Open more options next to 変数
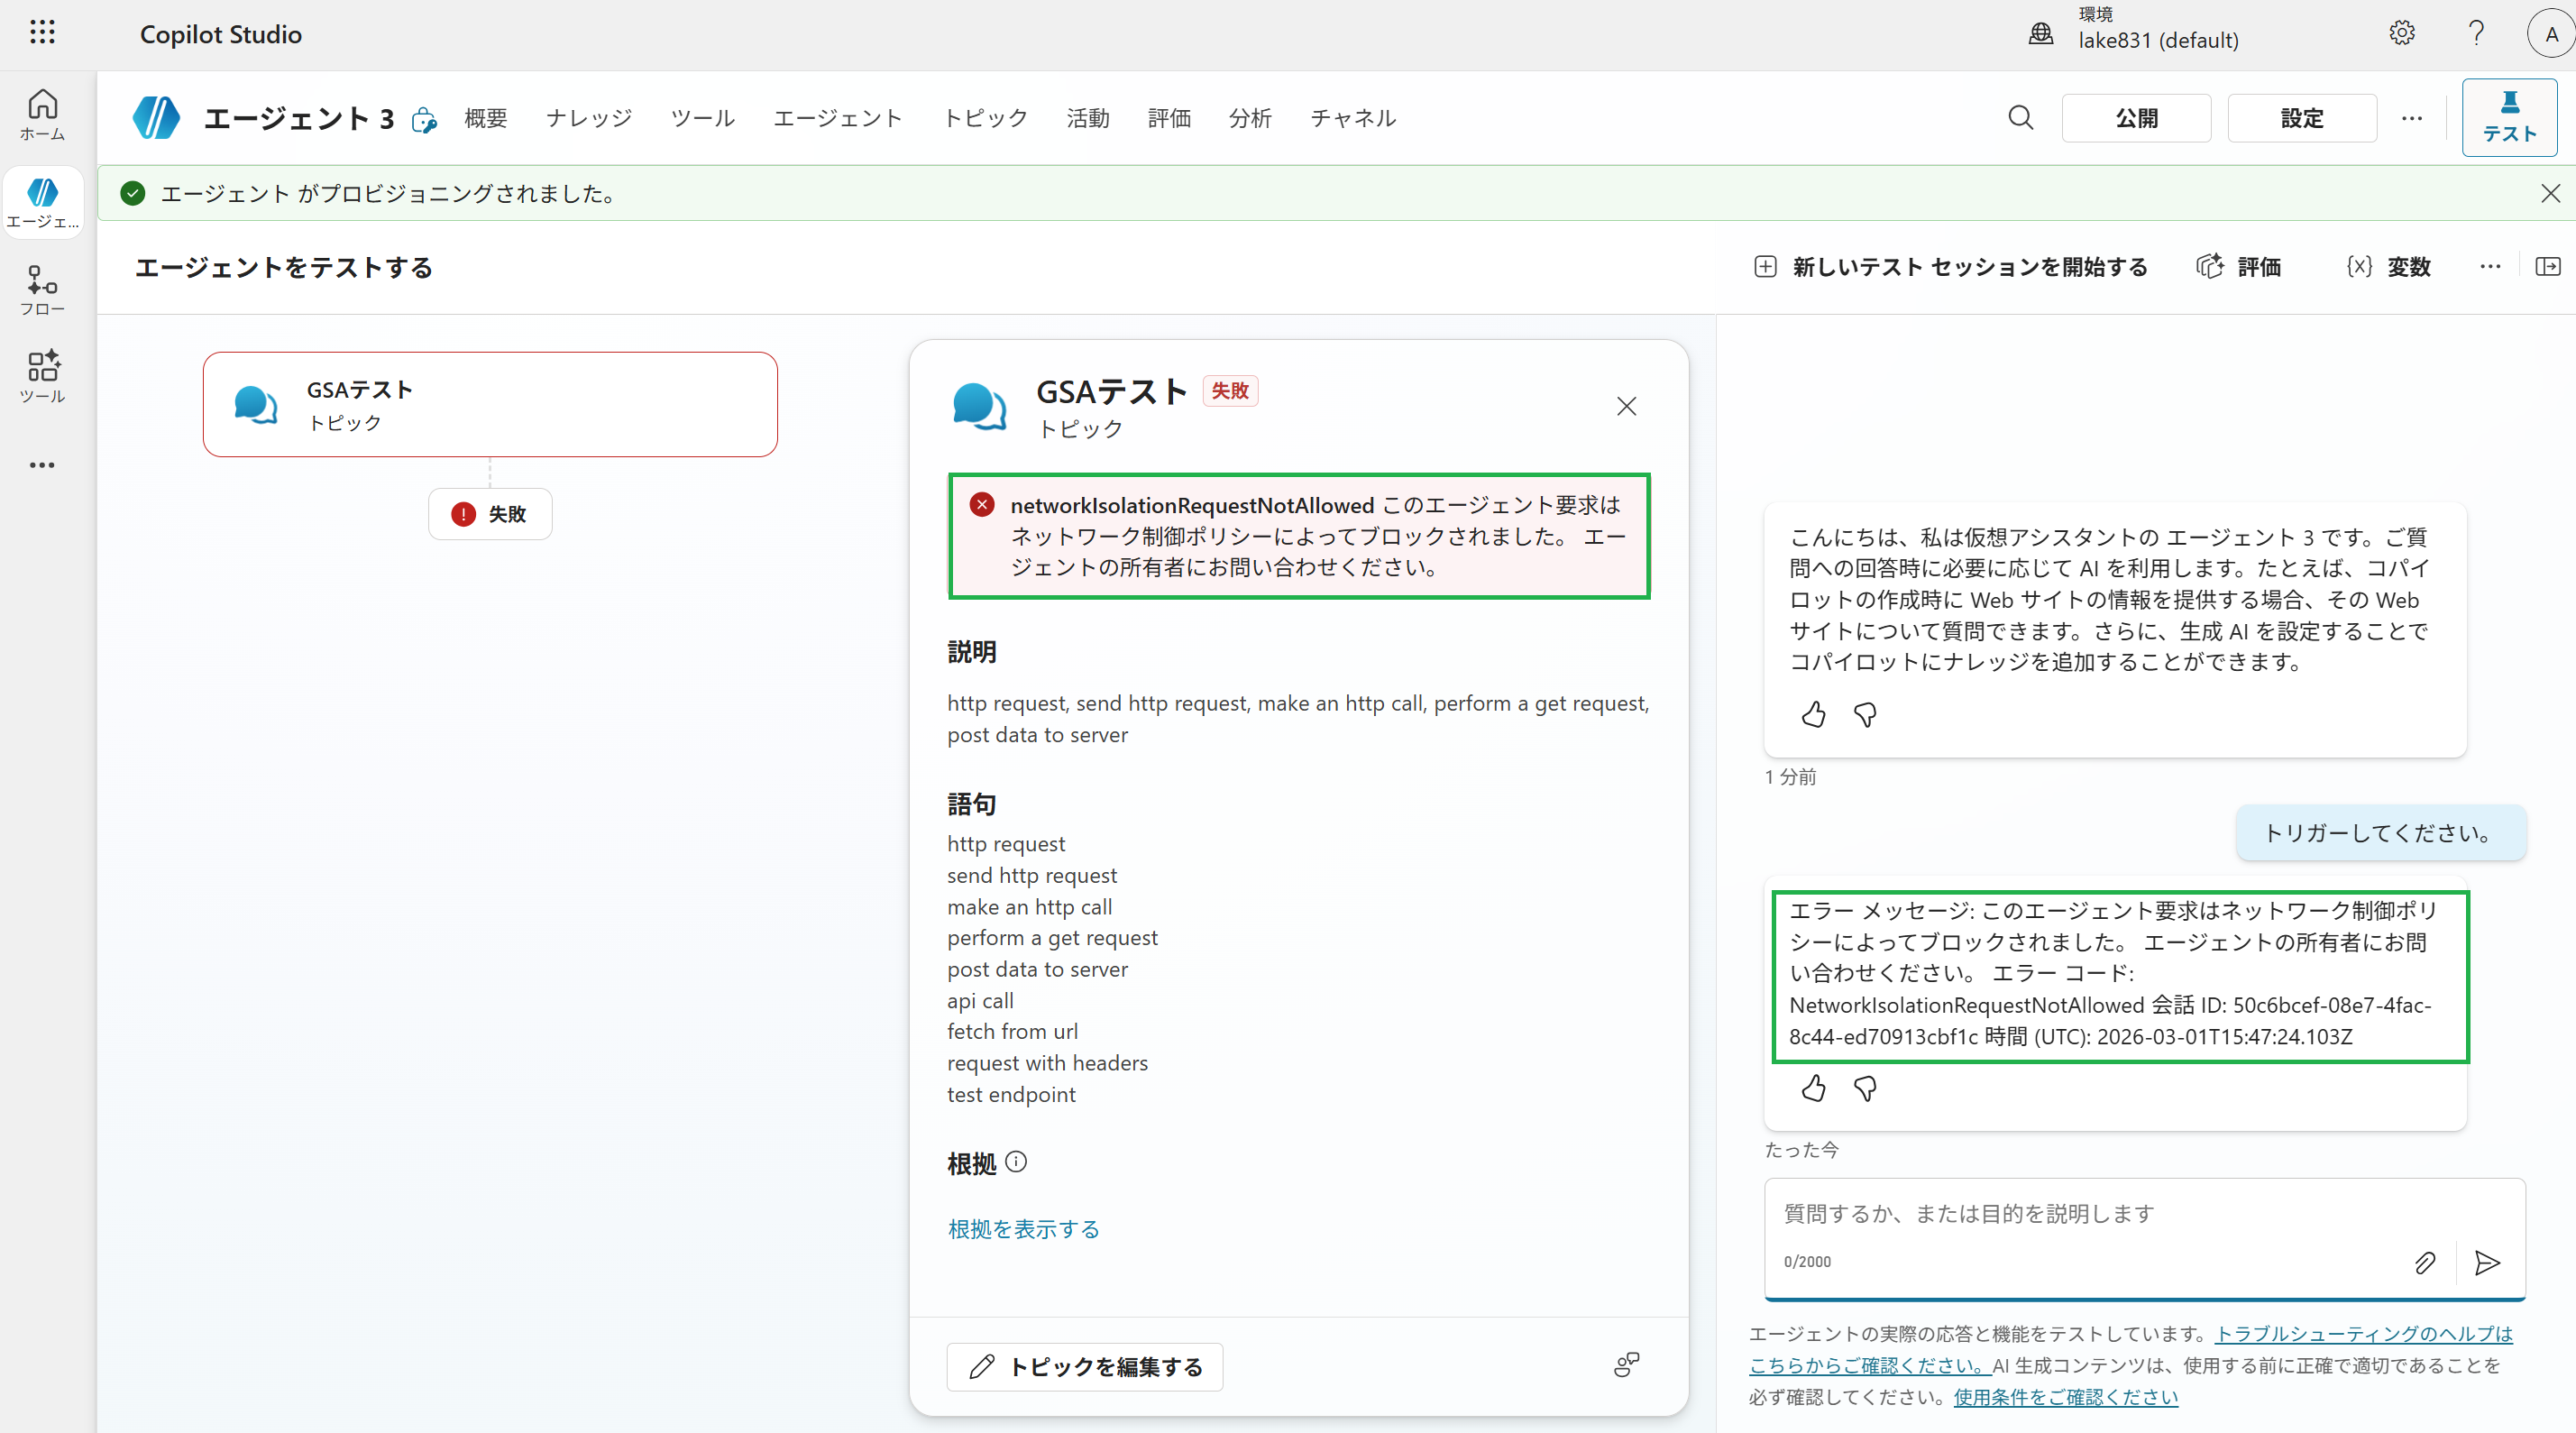This screenshot has height=1433, width=2576. pos(2490,266)
